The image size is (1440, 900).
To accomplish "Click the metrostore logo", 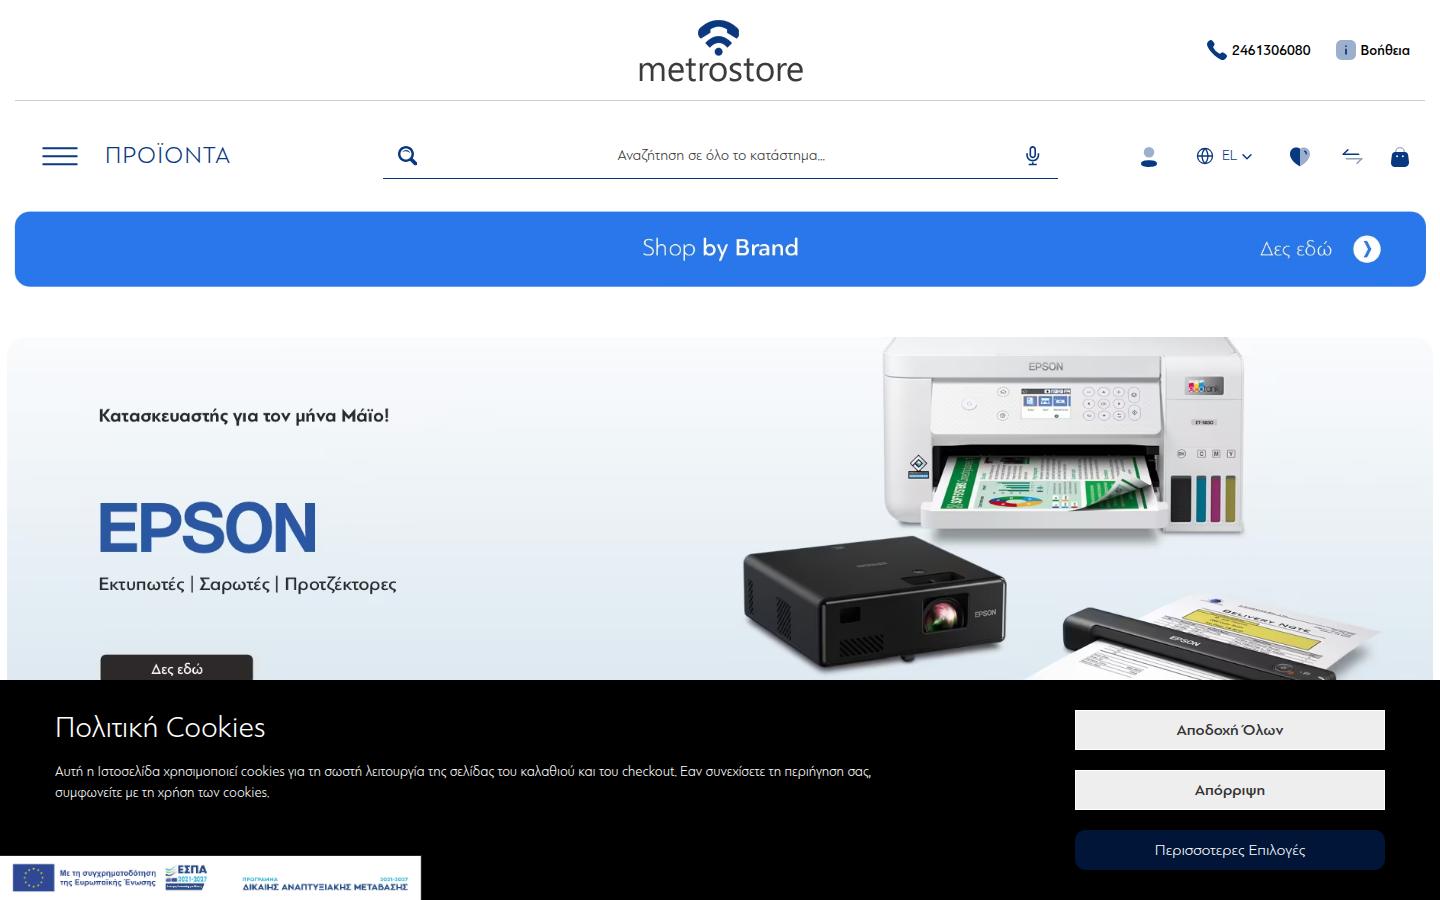I will [720, 51].
